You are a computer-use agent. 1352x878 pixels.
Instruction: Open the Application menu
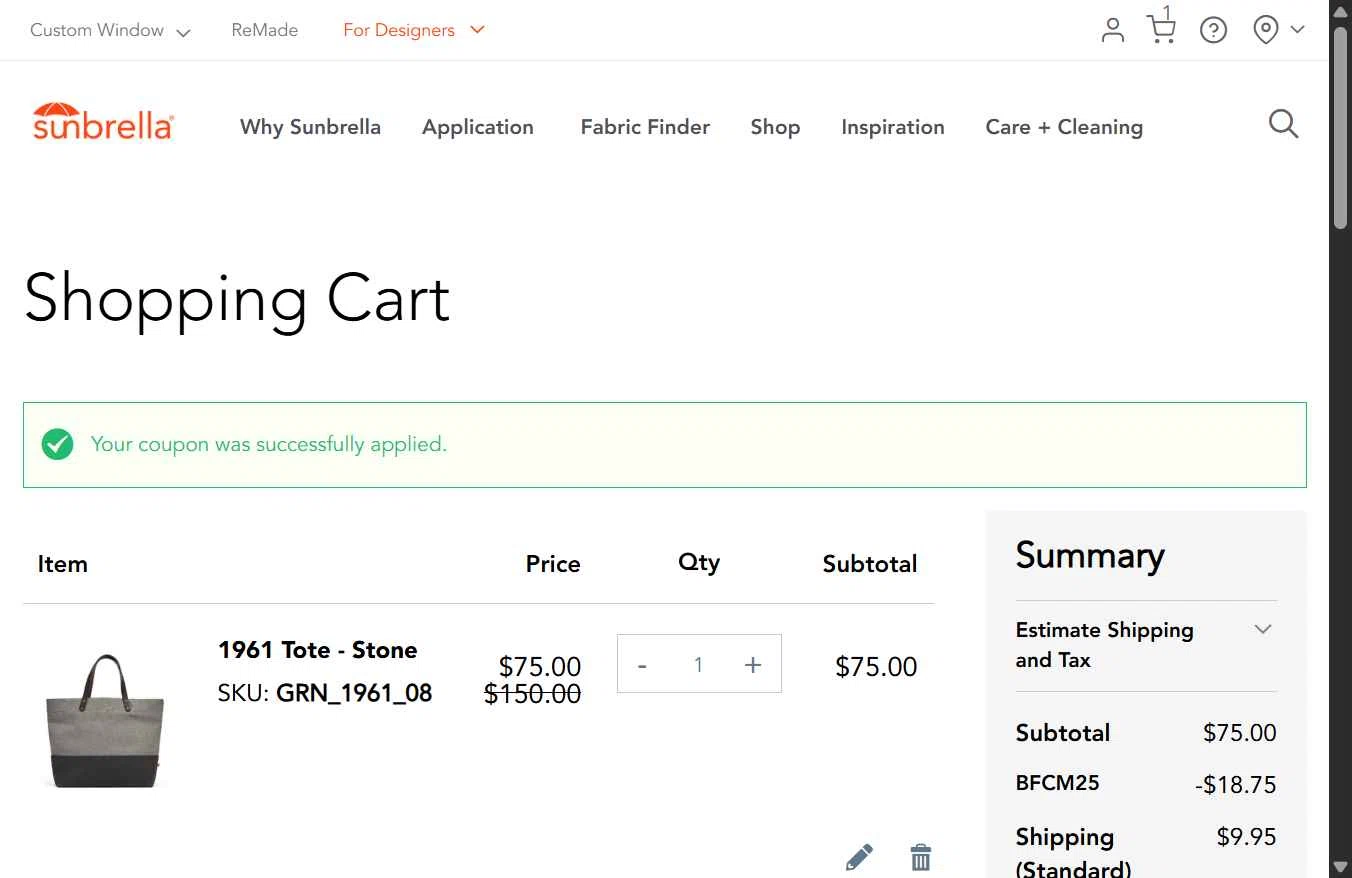pos(478,127)
